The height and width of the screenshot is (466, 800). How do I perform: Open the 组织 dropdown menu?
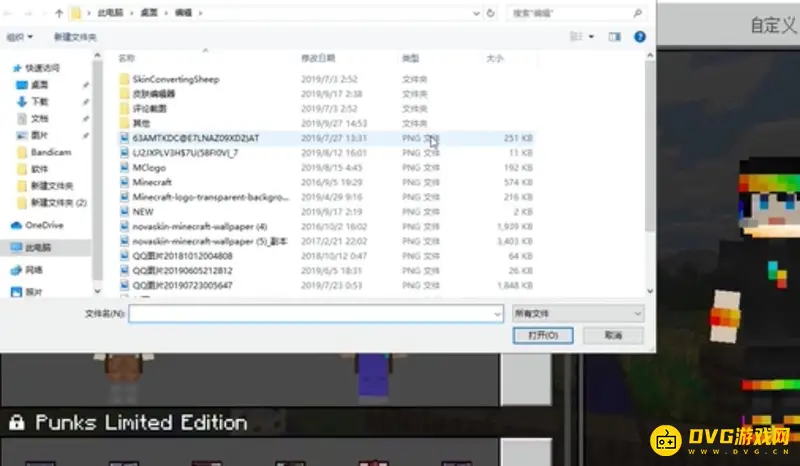[x=19, y=37]
